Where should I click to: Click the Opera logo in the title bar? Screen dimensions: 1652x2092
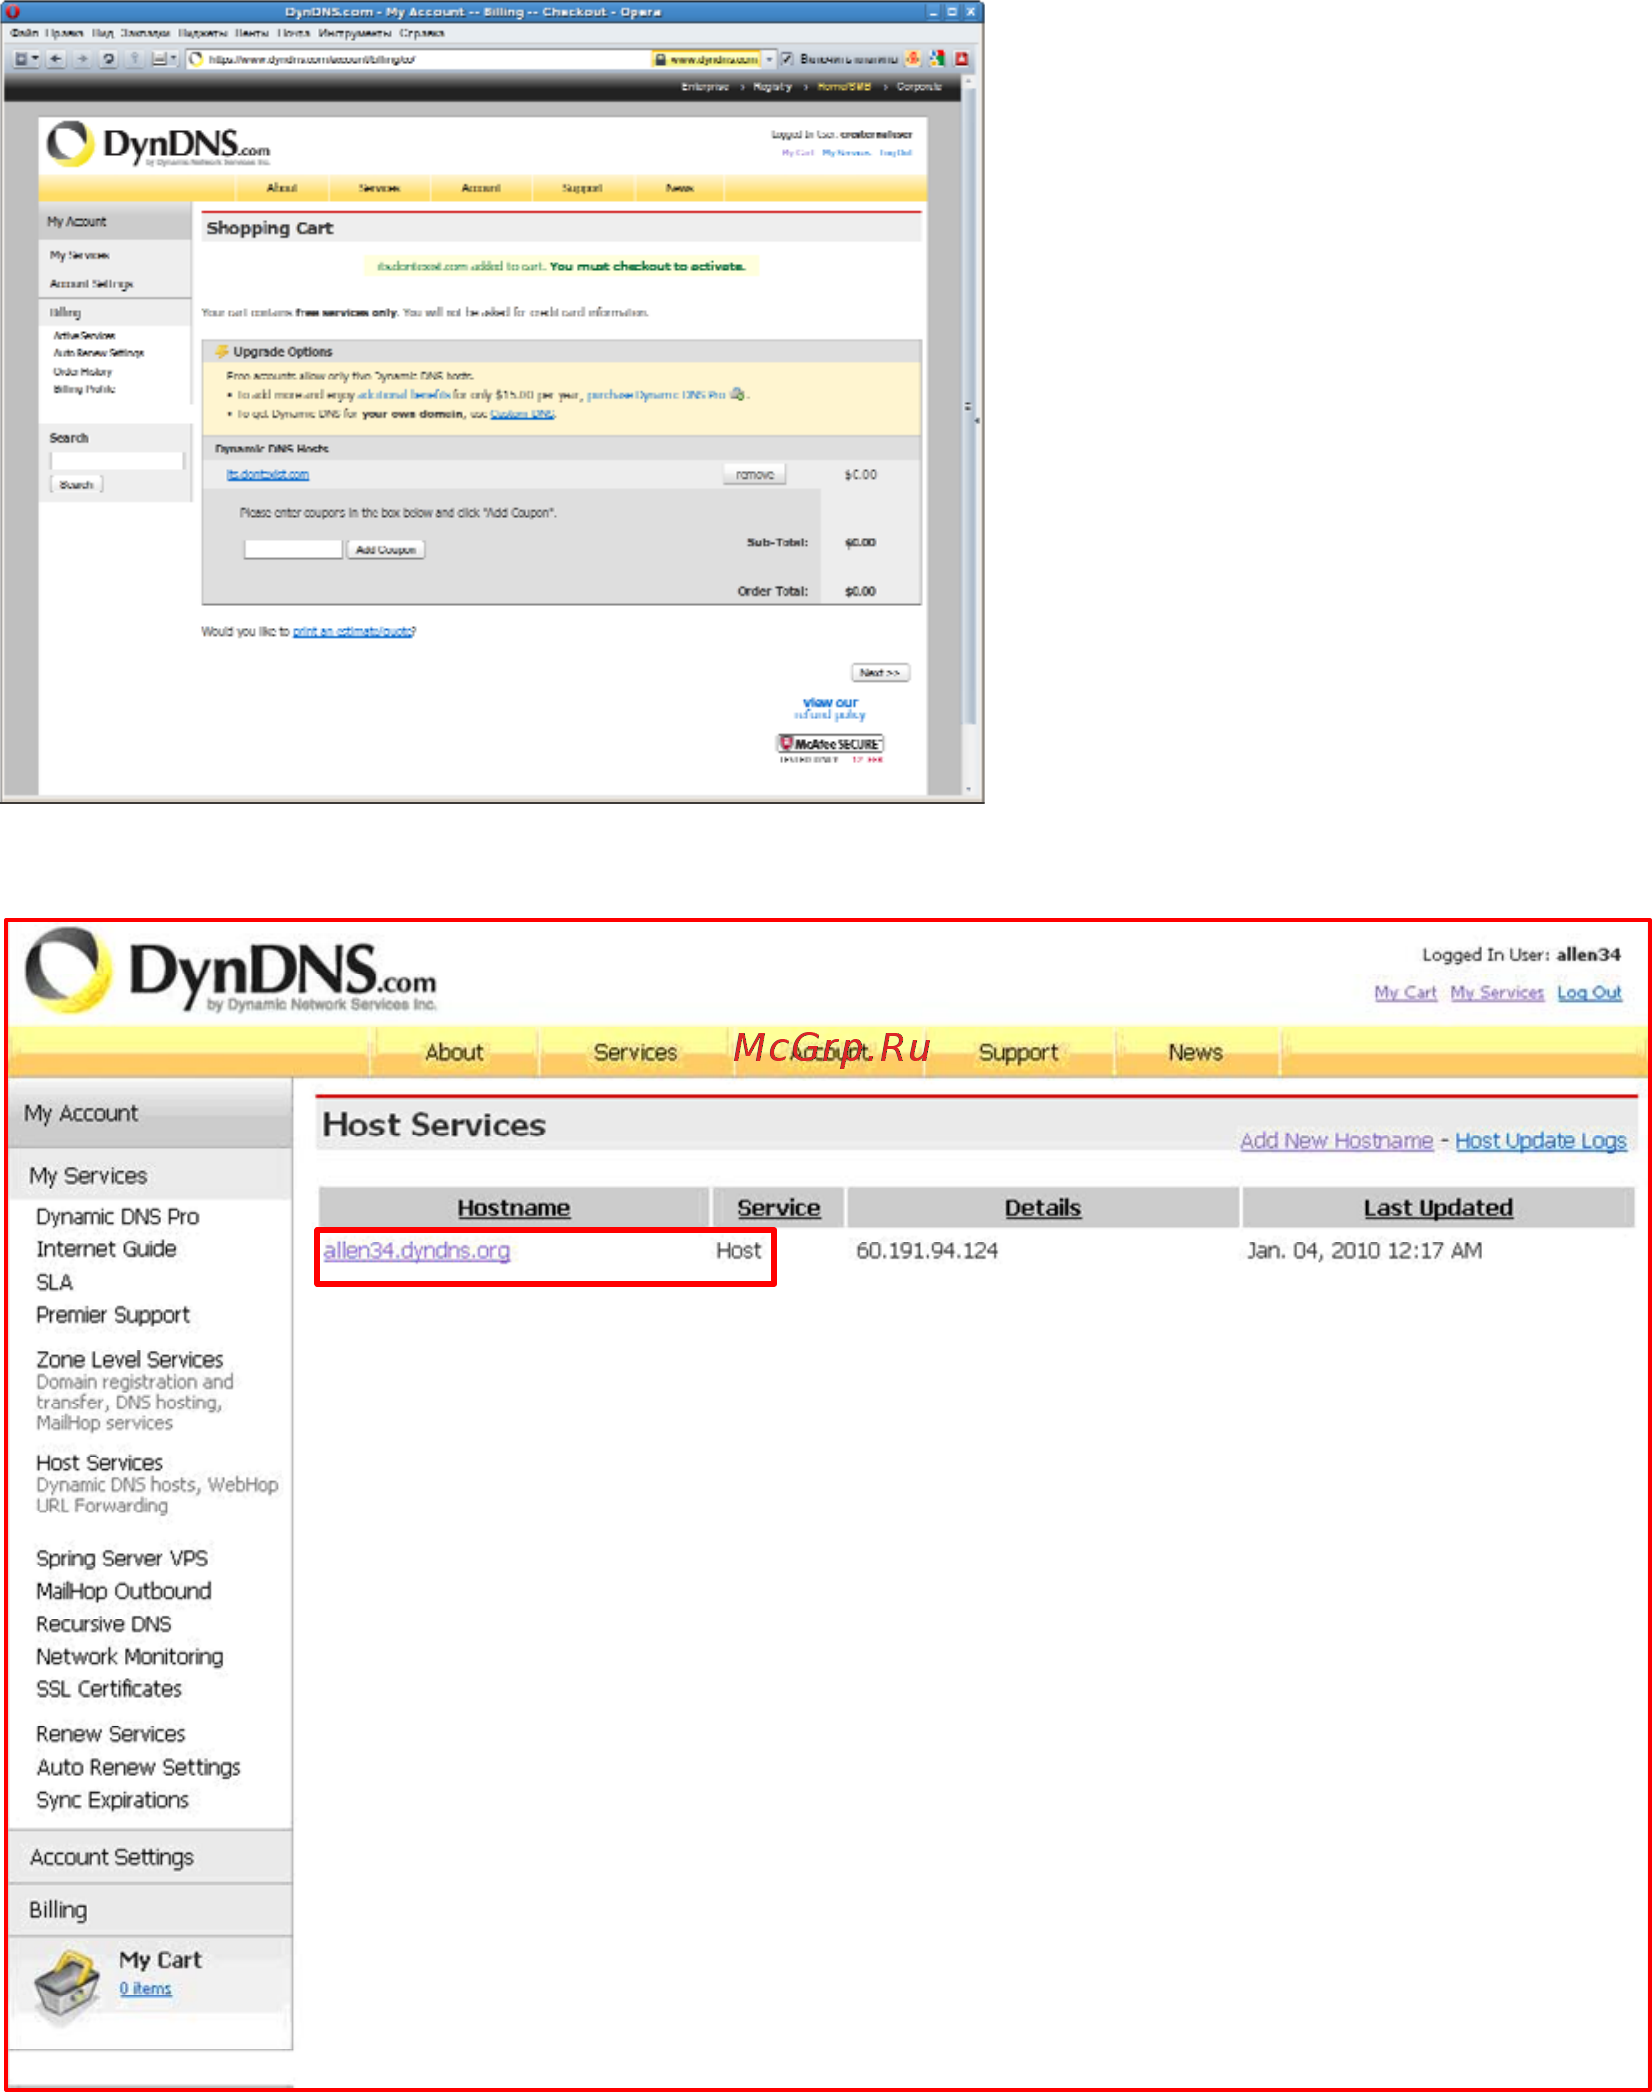(12, 12)
